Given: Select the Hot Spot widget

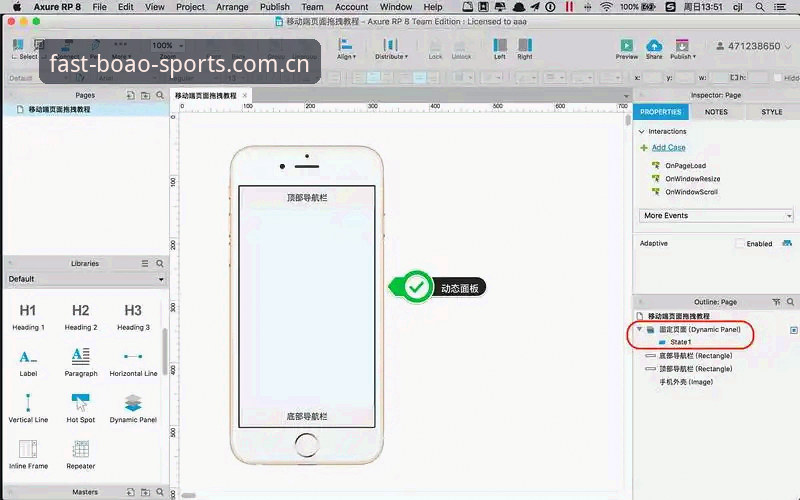Looking at the screenshot, I should [x=81, y=408].
